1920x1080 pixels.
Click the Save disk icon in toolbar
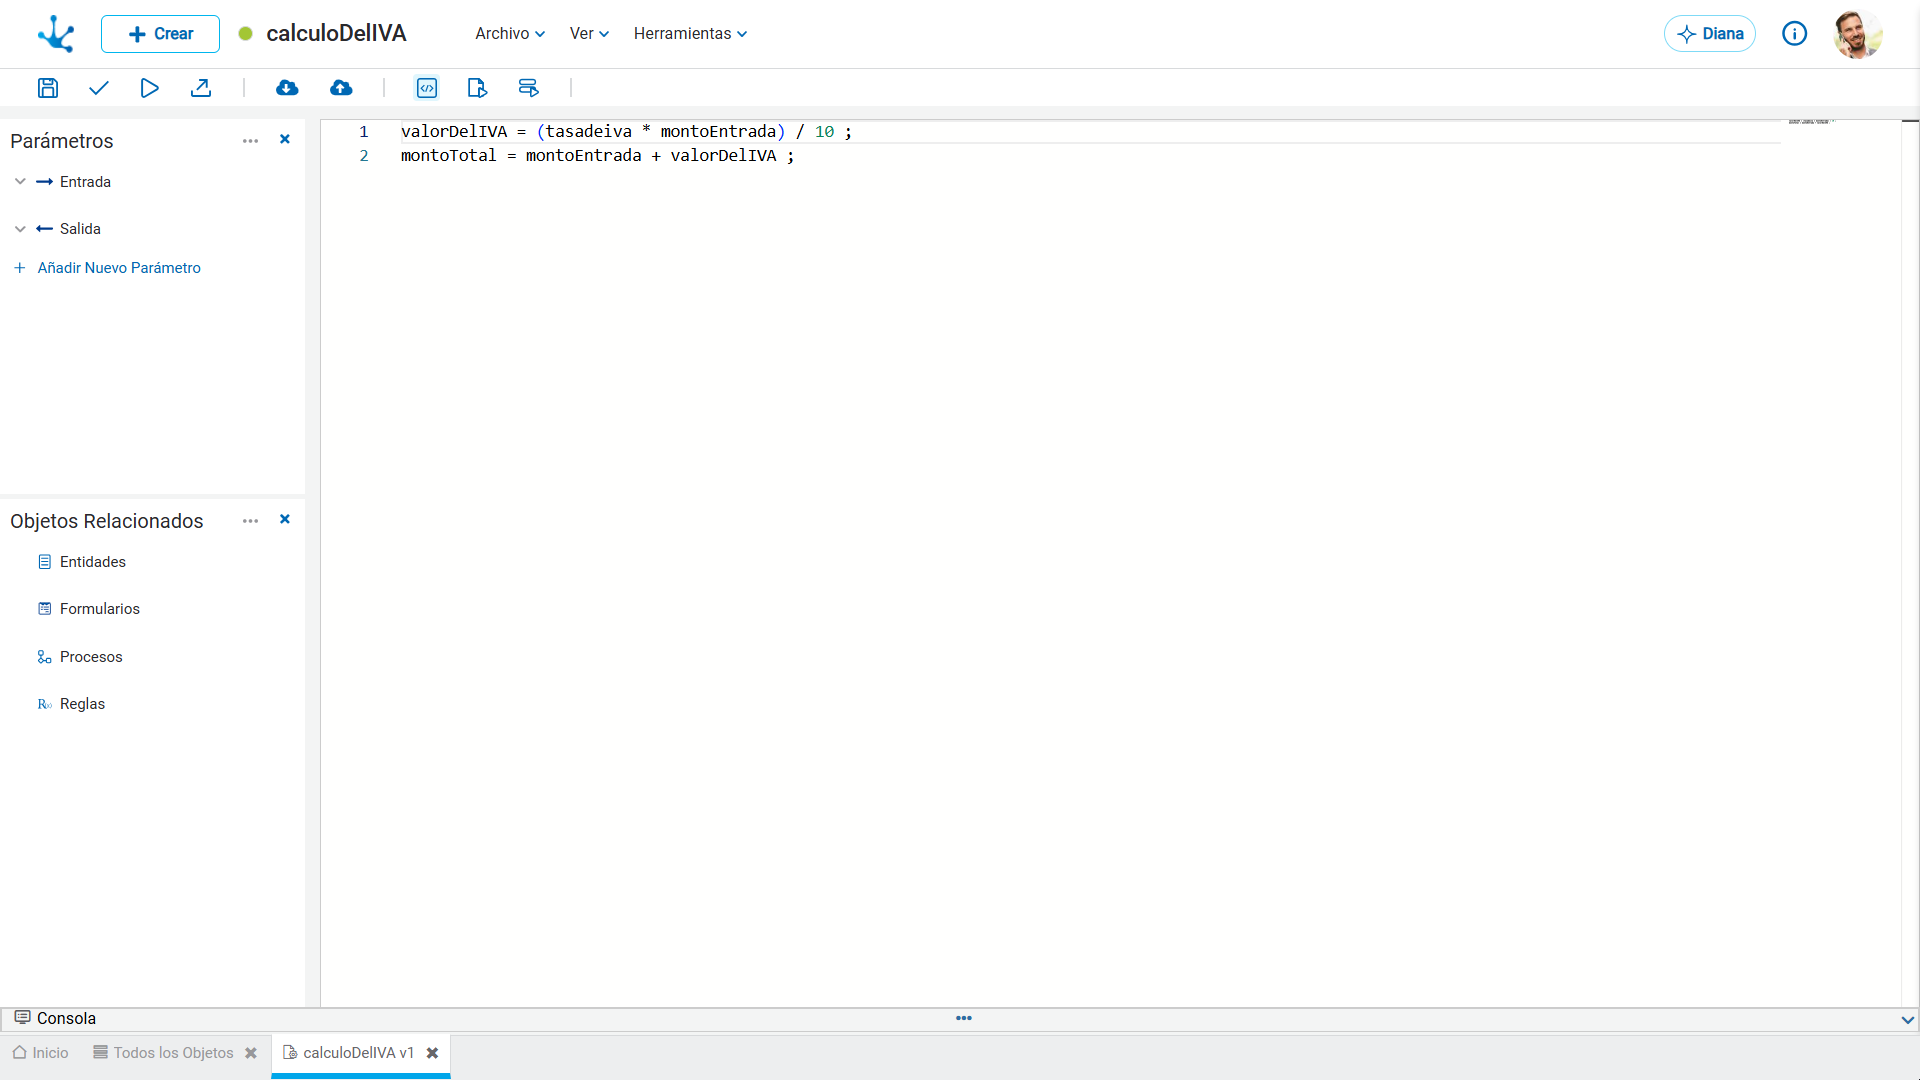pyautogui.click(x=48, y=88)
